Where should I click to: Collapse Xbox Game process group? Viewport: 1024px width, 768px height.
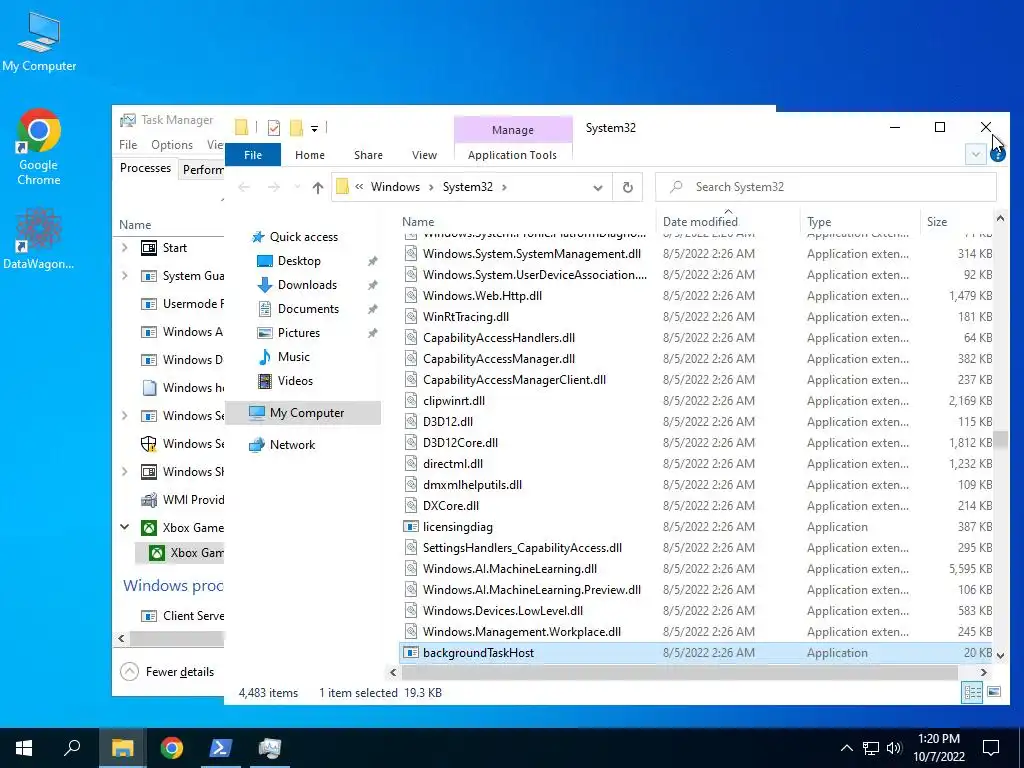125,527
